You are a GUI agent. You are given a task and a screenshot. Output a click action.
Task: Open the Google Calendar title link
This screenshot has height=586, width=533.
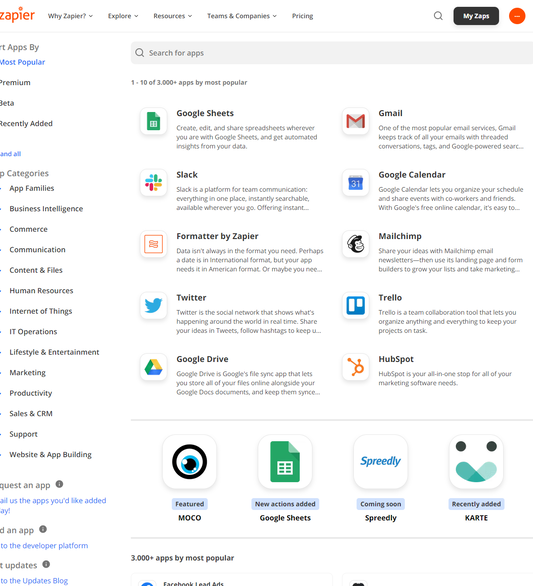(x=412, y=175)
